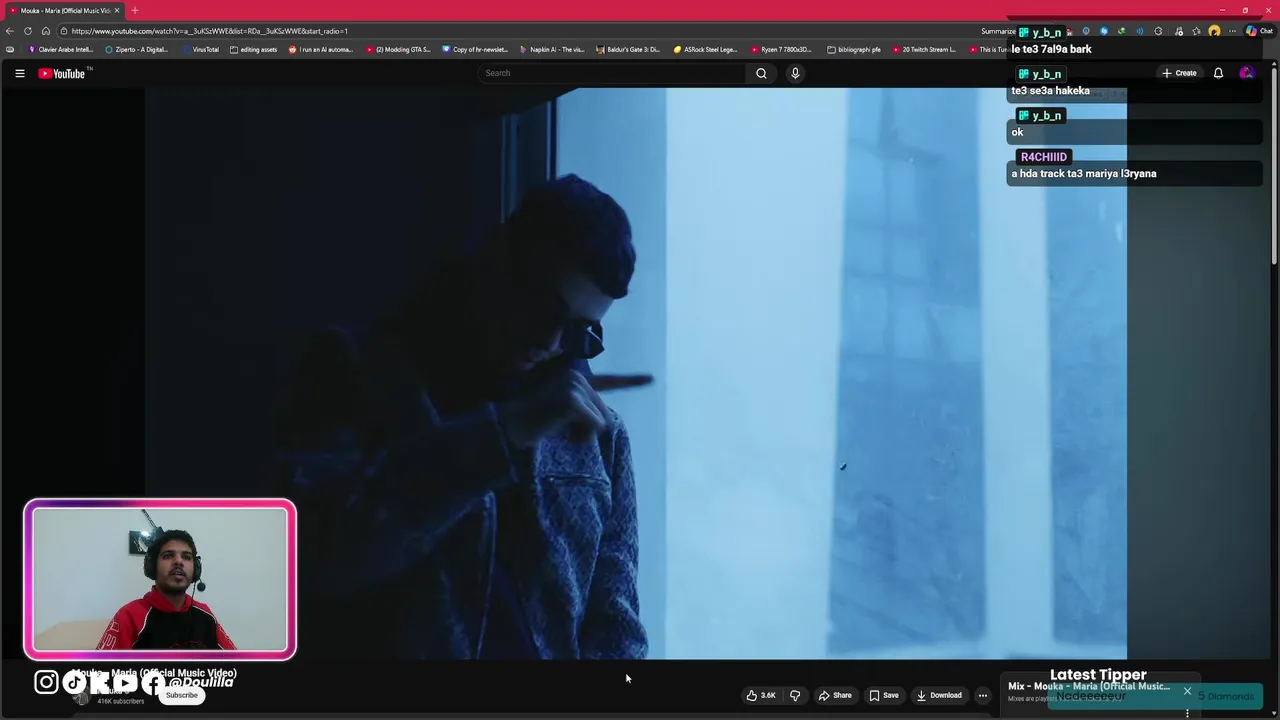The image size is (1280, 720).
Task: Open browser profile avatar
Action: point(1214,31)
